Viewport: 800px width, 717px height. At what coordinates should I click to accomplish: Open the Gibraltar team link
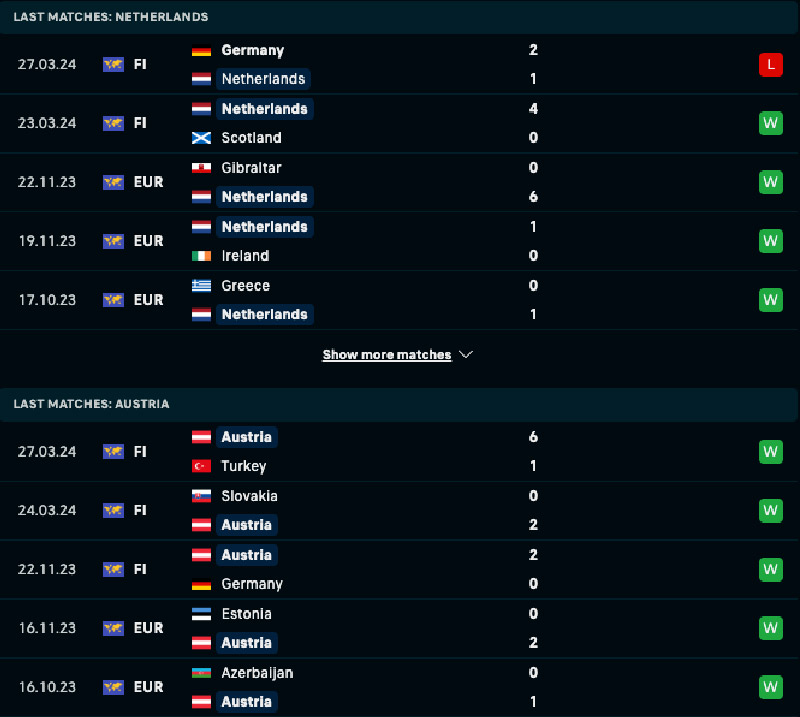click(251, 168)
